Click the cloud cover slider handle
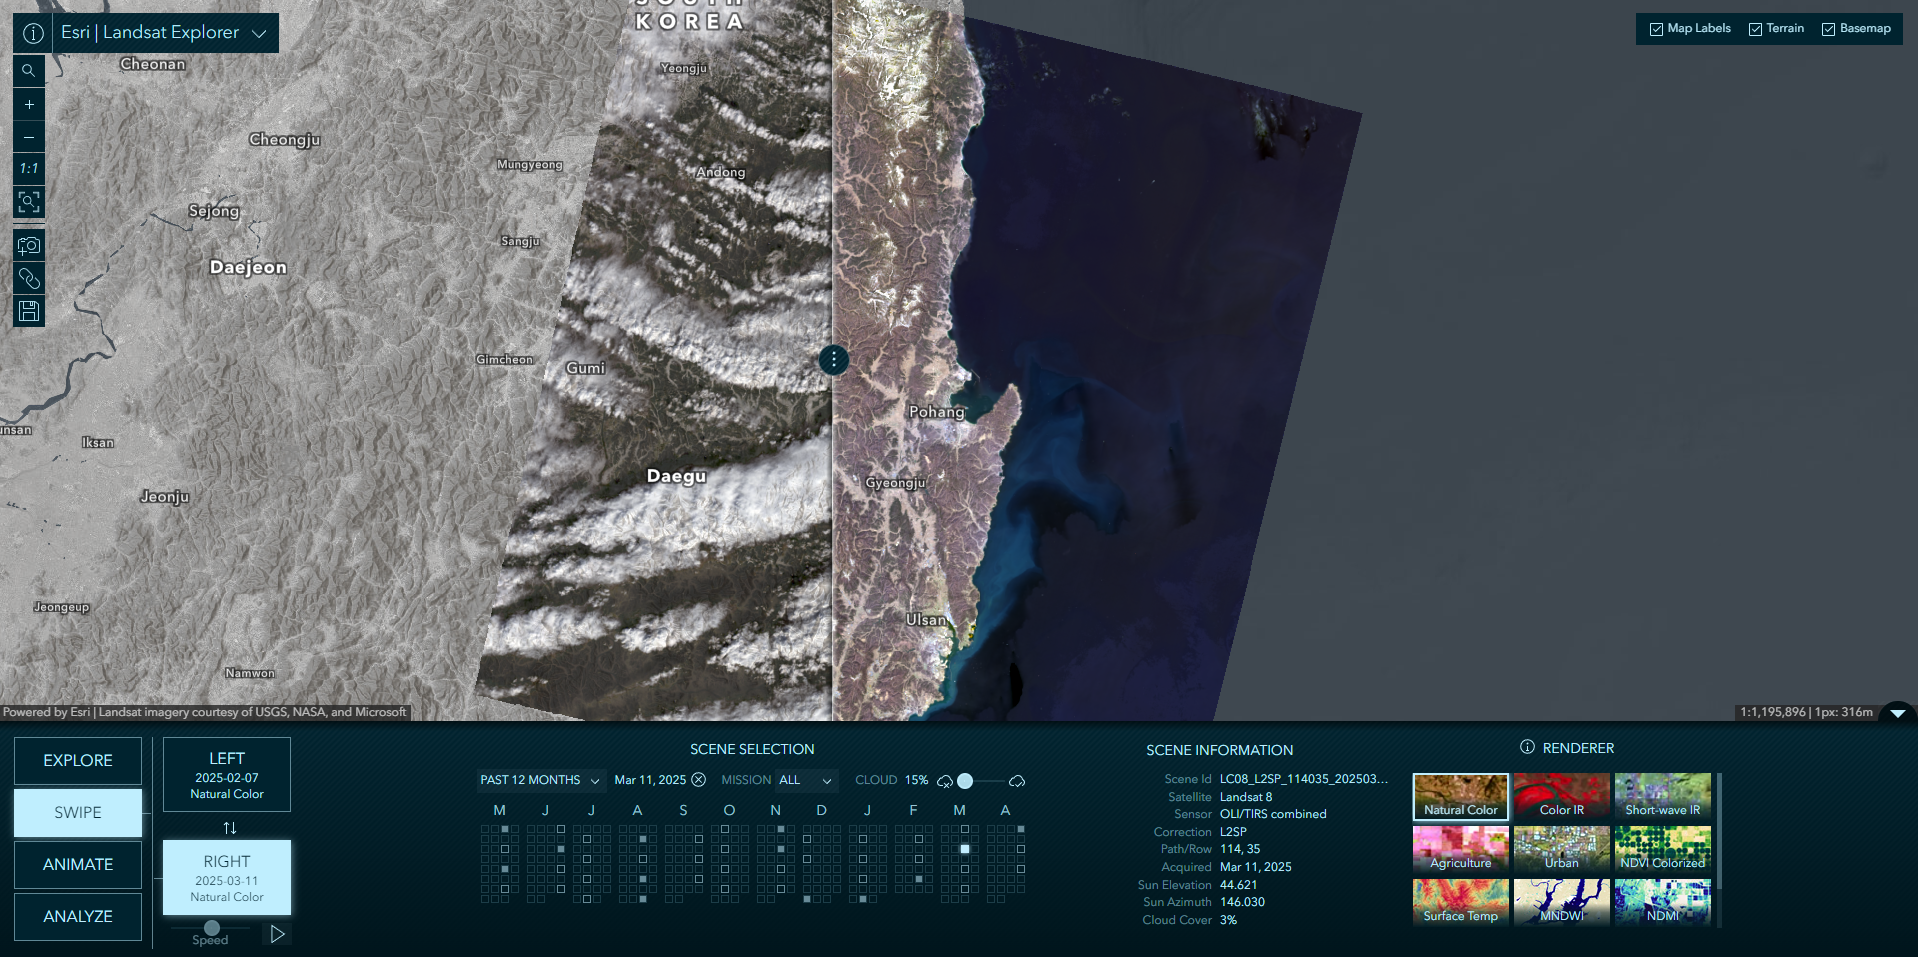 965,781
